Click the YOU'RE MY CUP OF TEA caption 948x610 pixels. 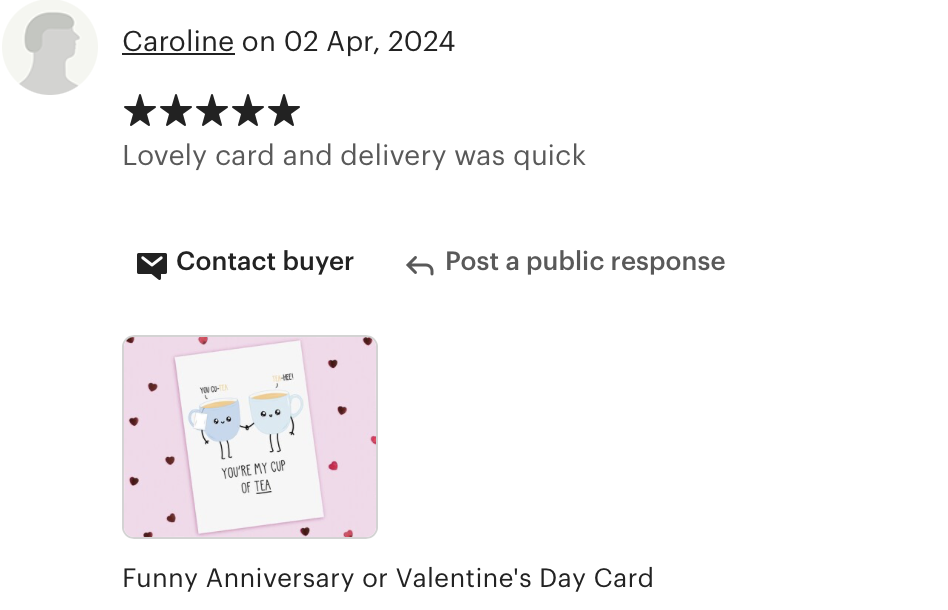coord(254,478)
